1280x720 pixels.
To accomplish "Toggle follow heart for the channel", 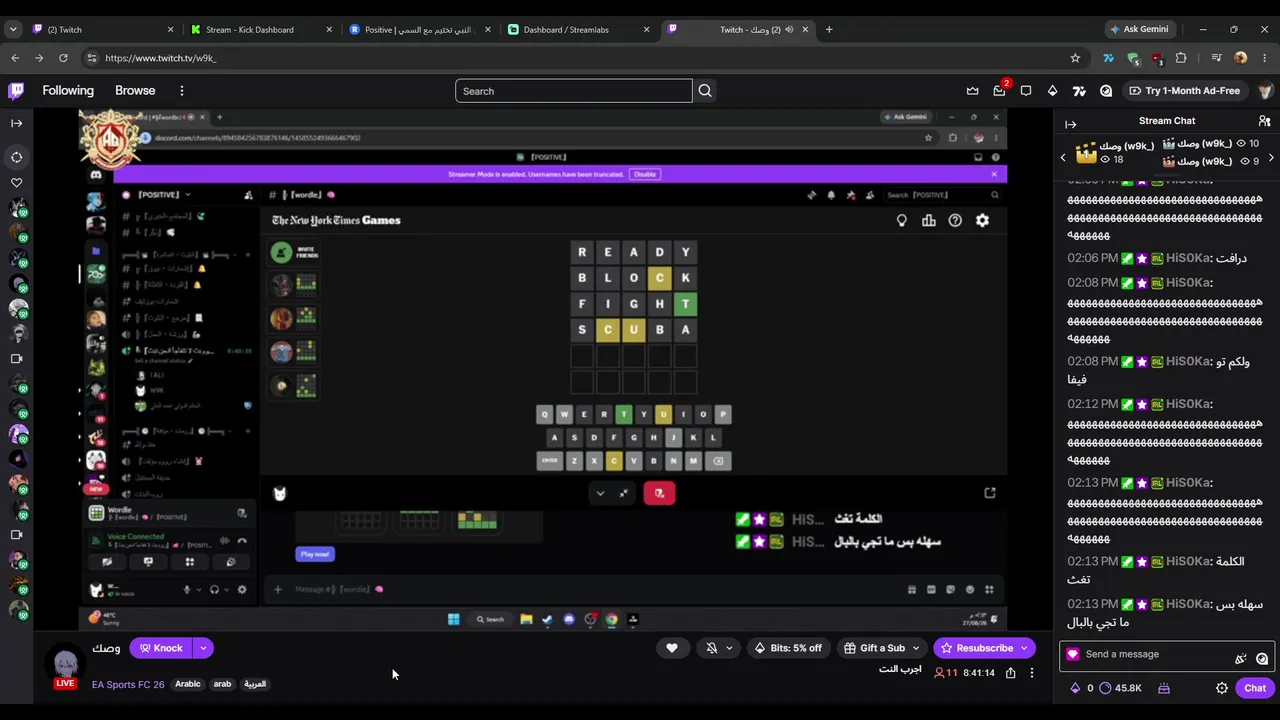I will coord(672,648).
